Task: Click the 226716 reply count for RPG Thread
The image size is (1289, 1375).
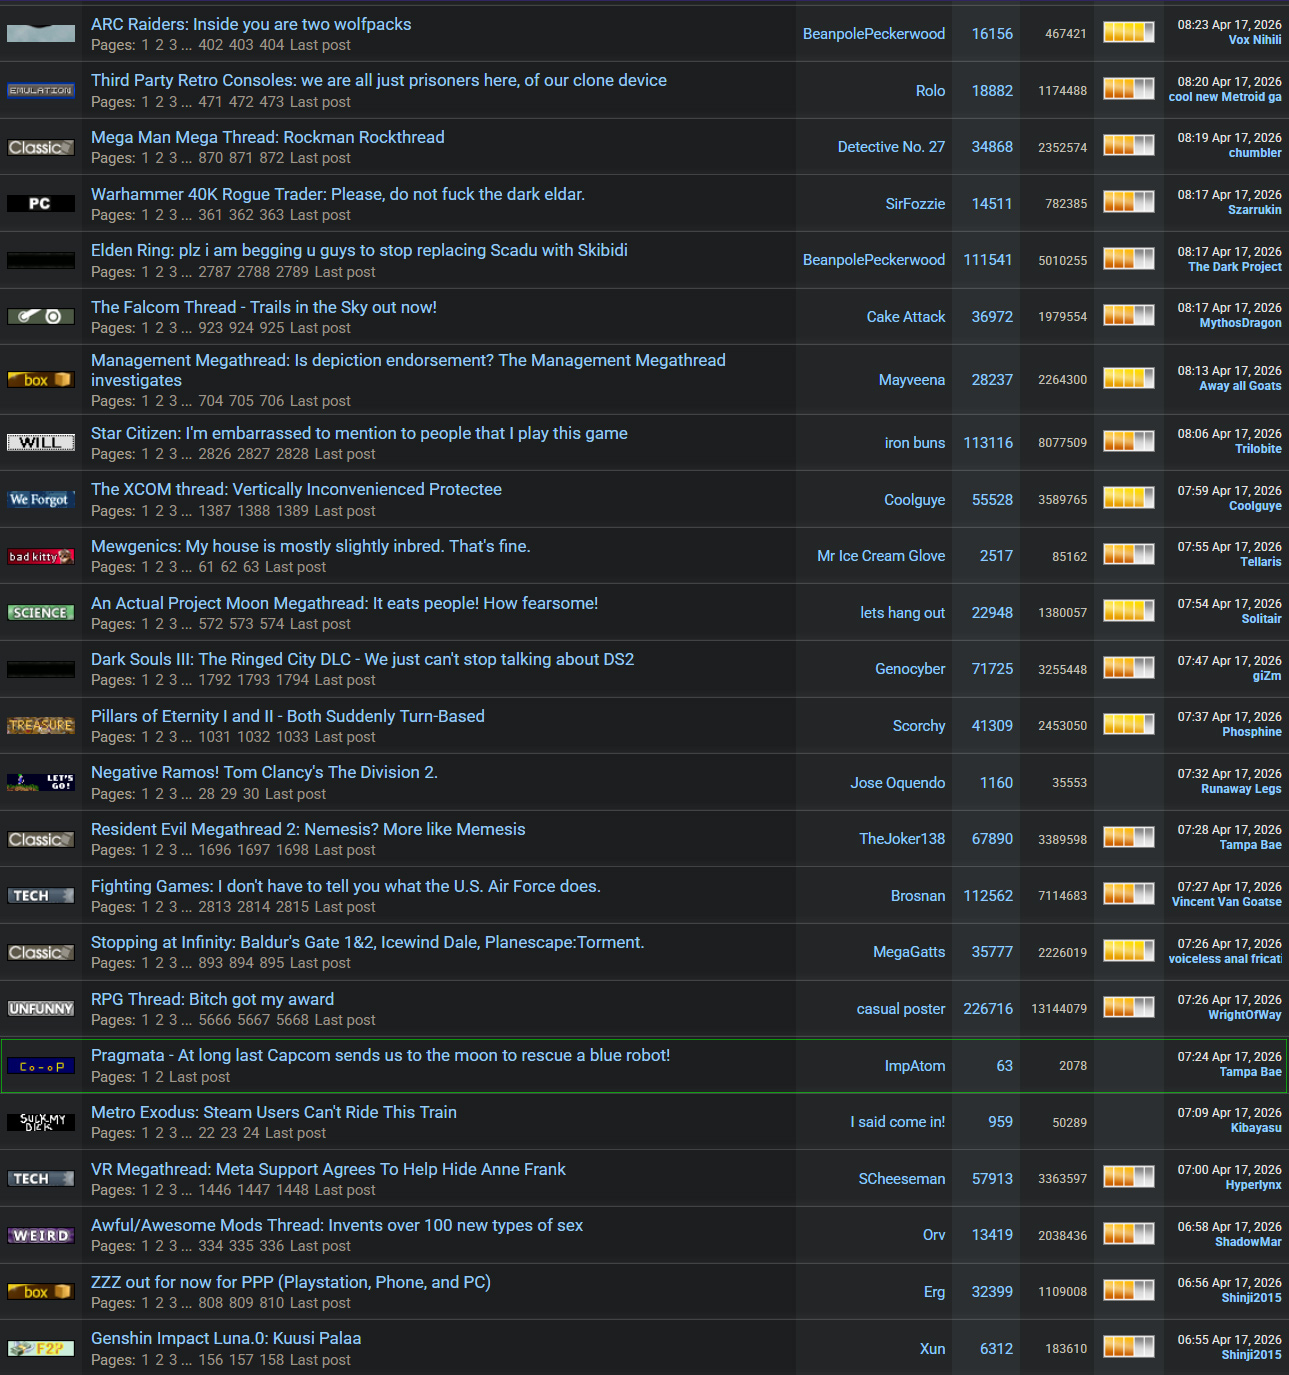Action: point(988,1009)
